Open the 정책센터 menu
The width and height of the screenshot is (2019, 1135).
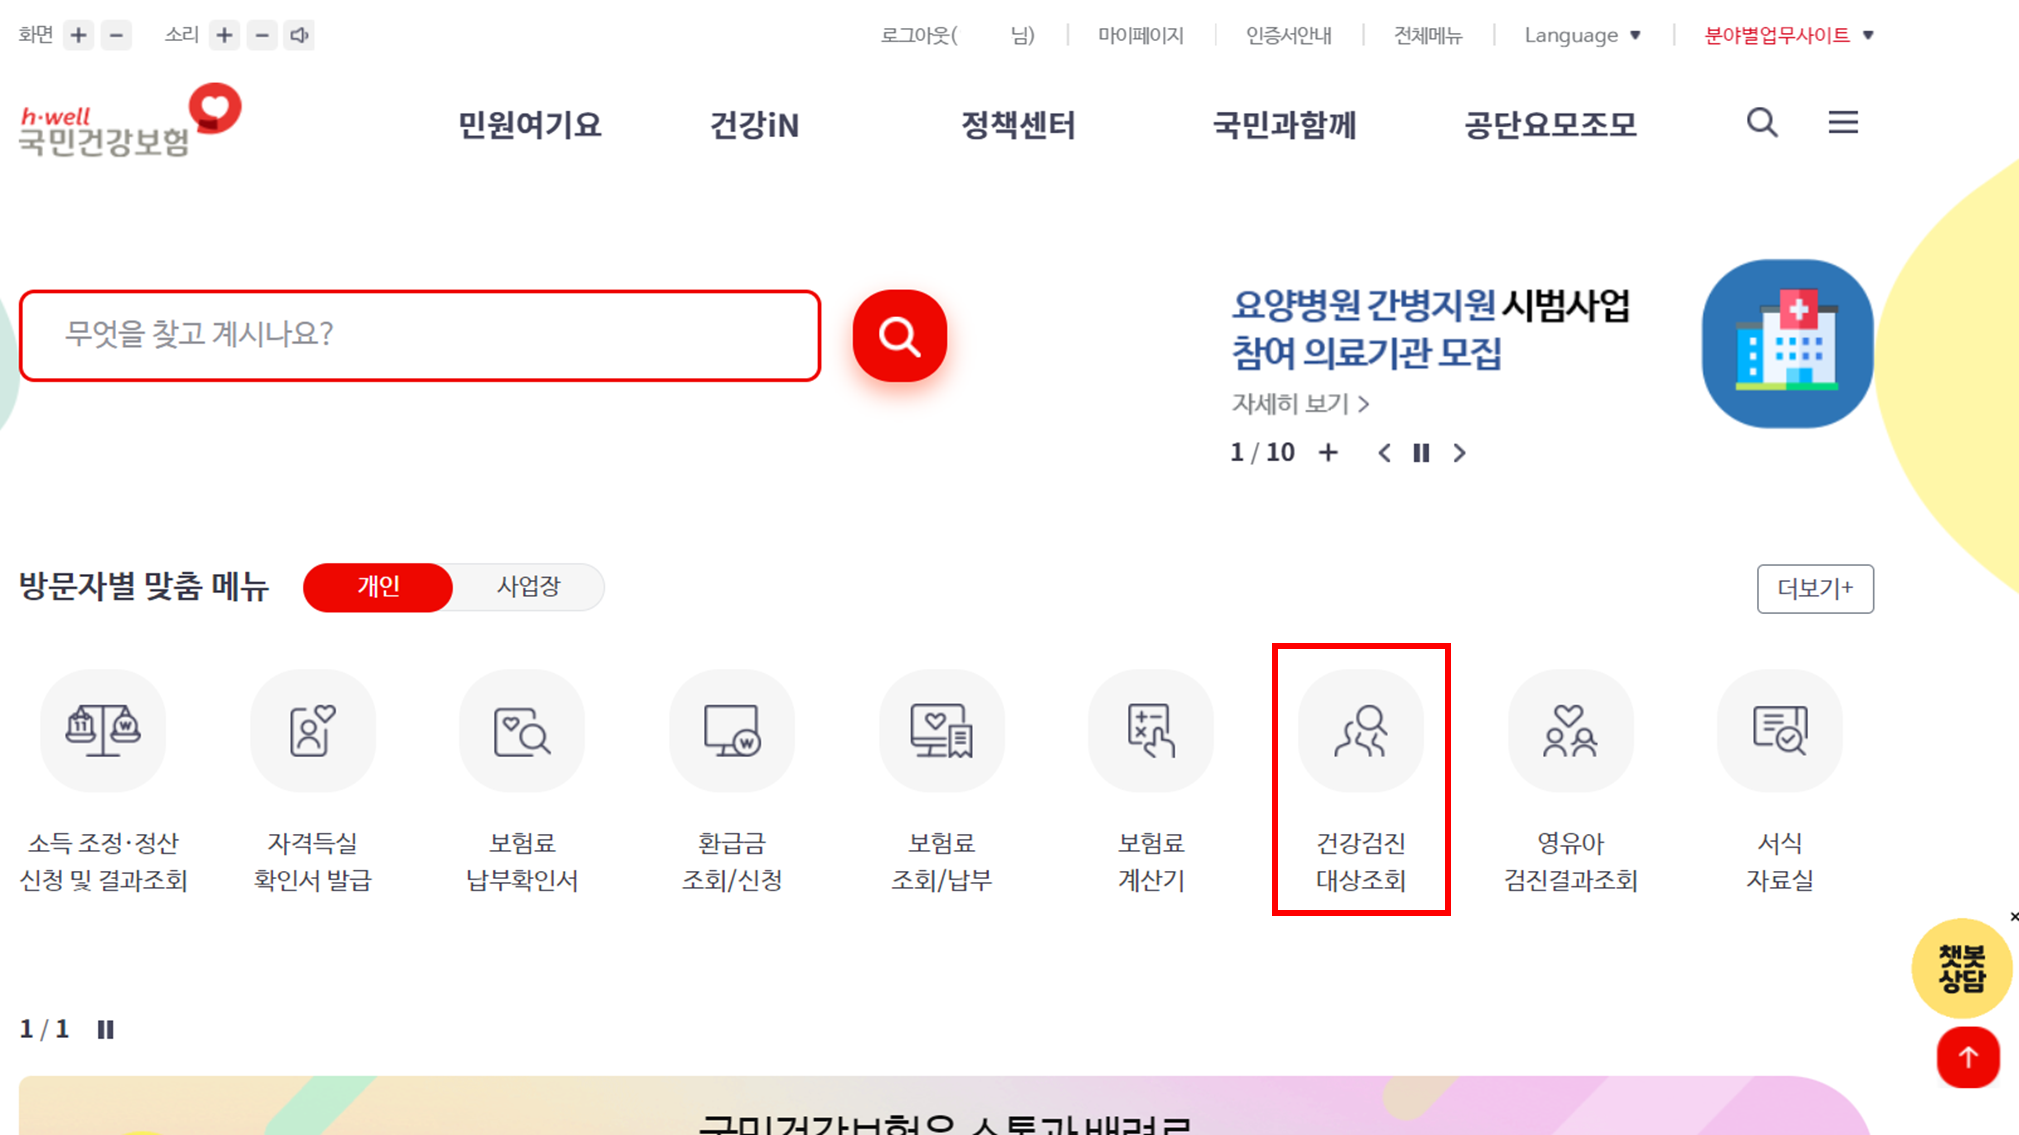coord(1017,125)
